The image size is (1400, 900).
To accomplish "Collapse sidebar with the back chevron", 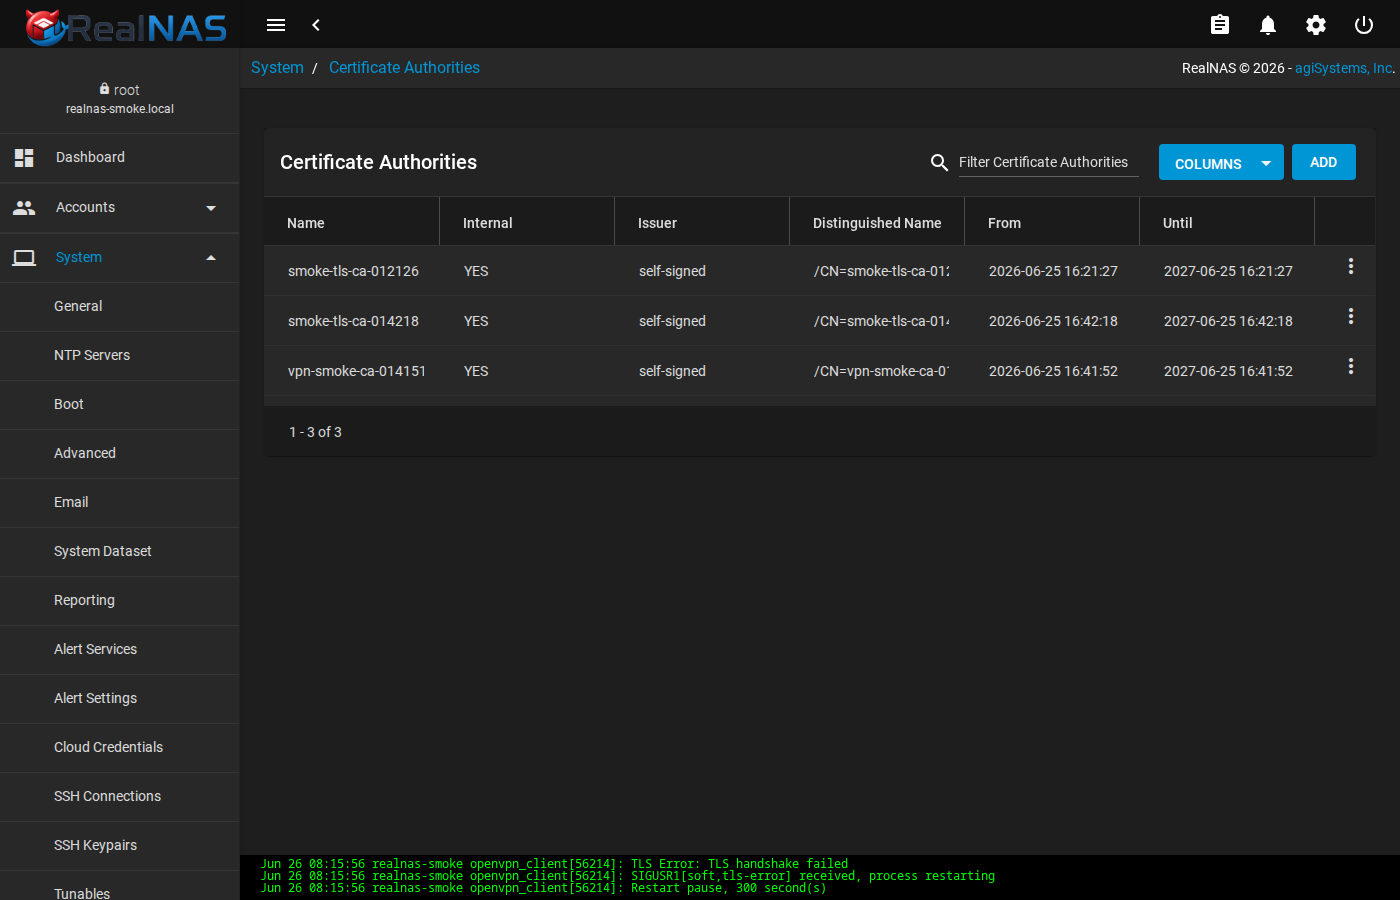I will tap(316, 25).
